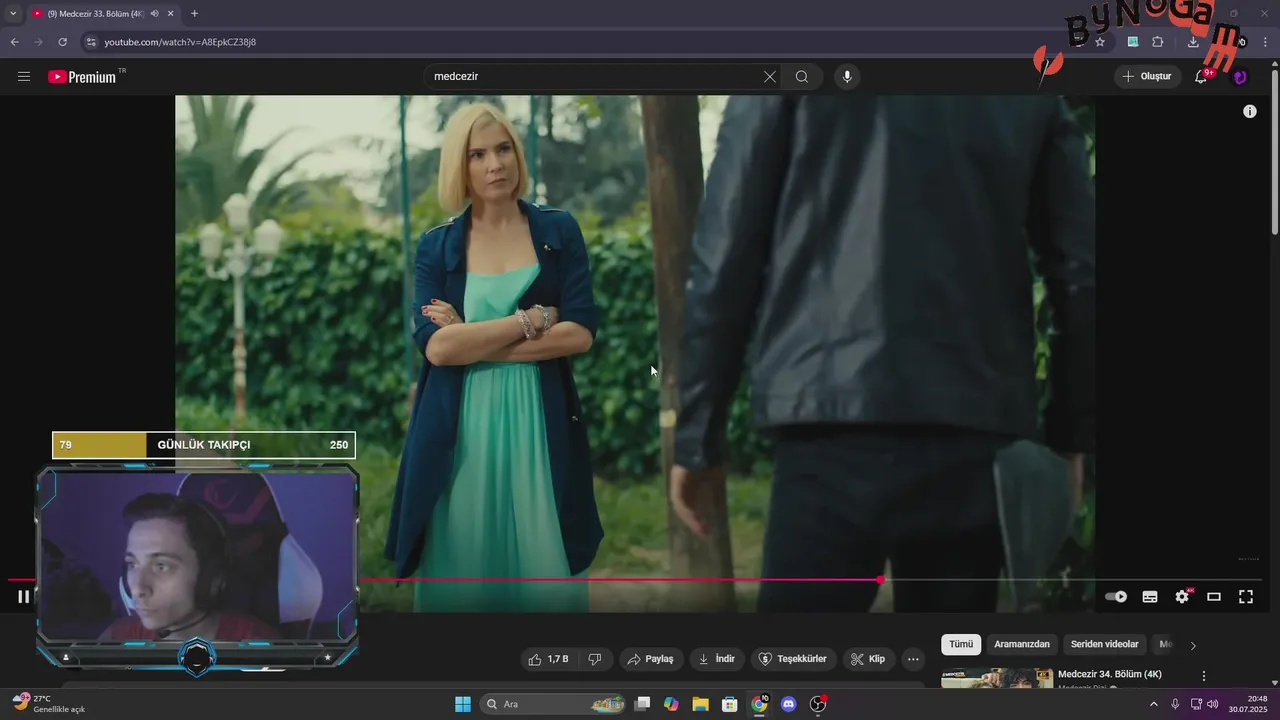Screen dimensions: 1280x720
Task: Clear the medcezir search text
Action: tap(770, 77)
